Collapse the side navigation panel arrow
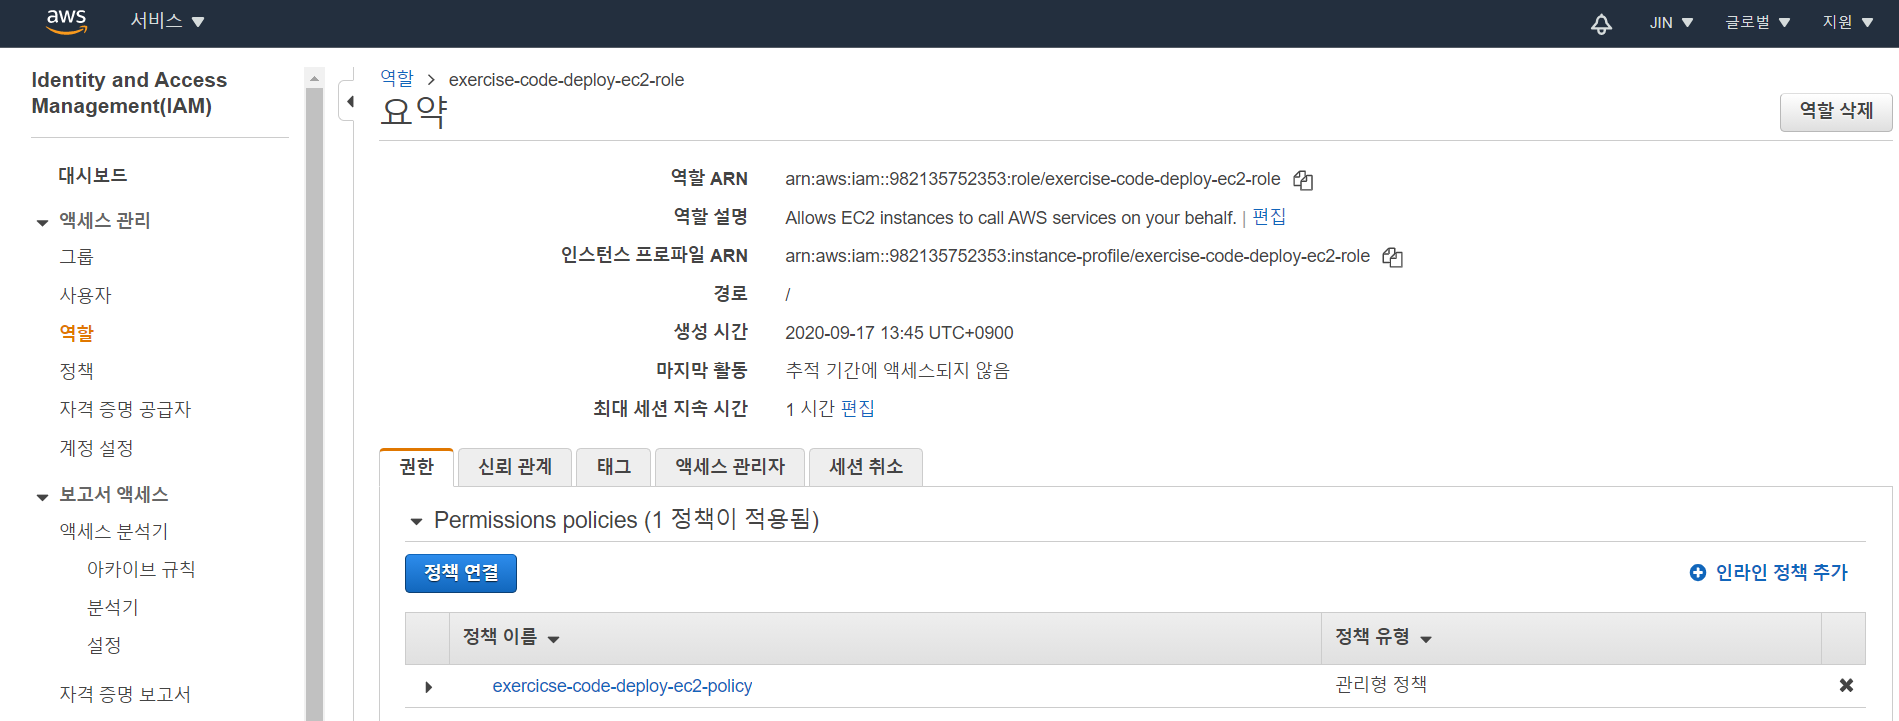1899x721 pixels. click(349, 101)
